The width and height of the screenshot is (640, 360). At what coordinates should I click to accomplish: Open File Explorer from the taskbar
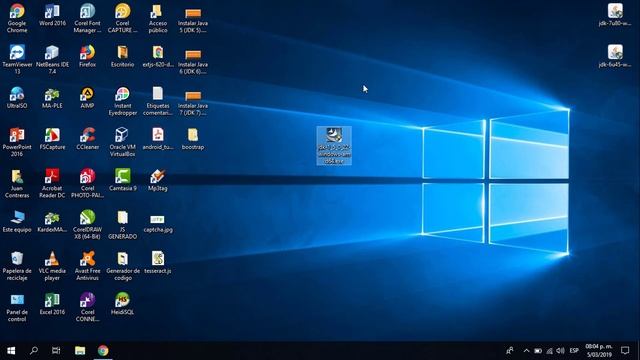[80, 351]
